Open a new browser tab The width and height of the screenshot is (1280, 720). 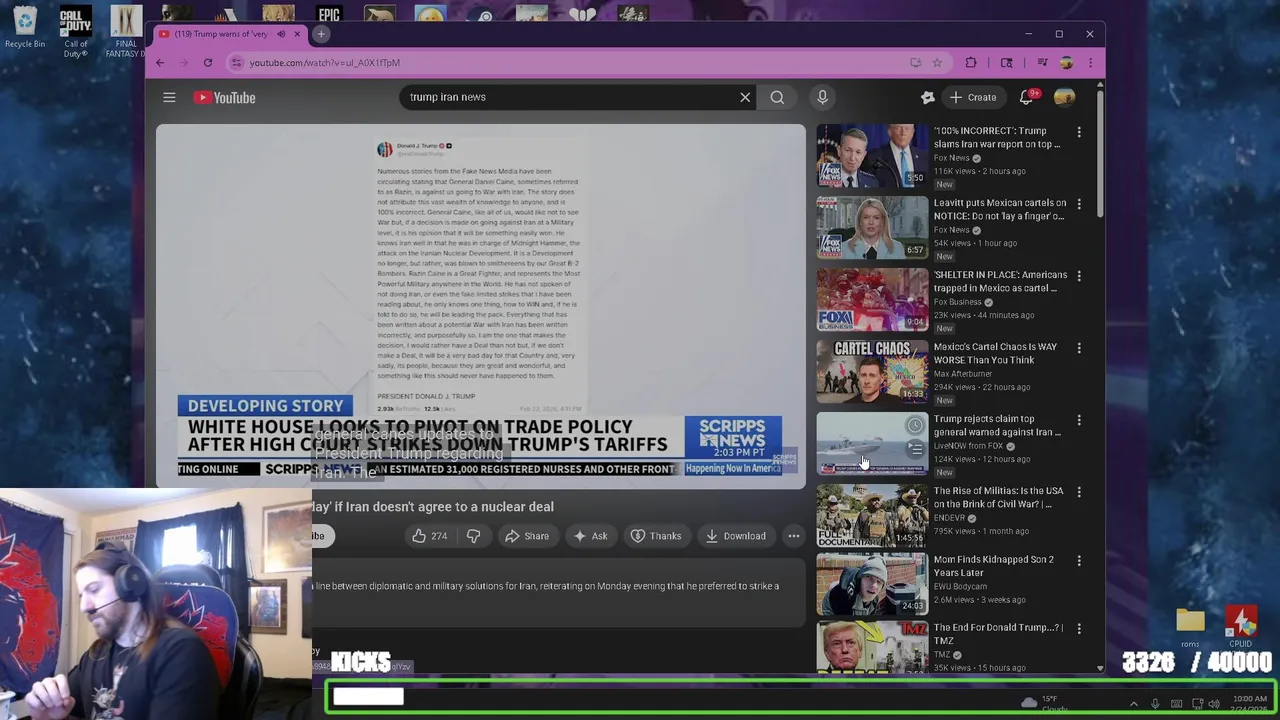(321, 34)
